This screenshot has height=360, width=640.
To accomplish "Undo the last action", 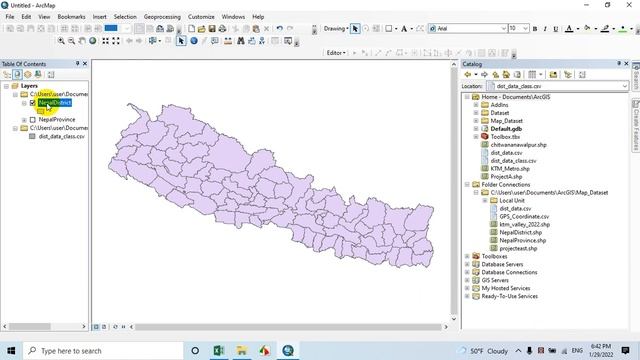I will [x=280, y=29].
